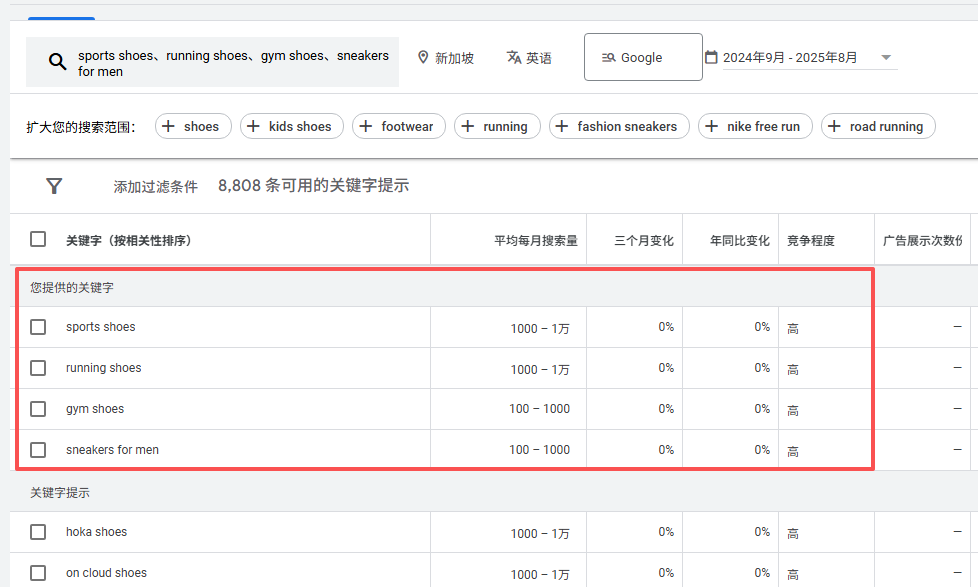The height and width of the screenshot is (587, 978).
Task: Check the select-all header checkbox
Action: click(x=38, y=240)
